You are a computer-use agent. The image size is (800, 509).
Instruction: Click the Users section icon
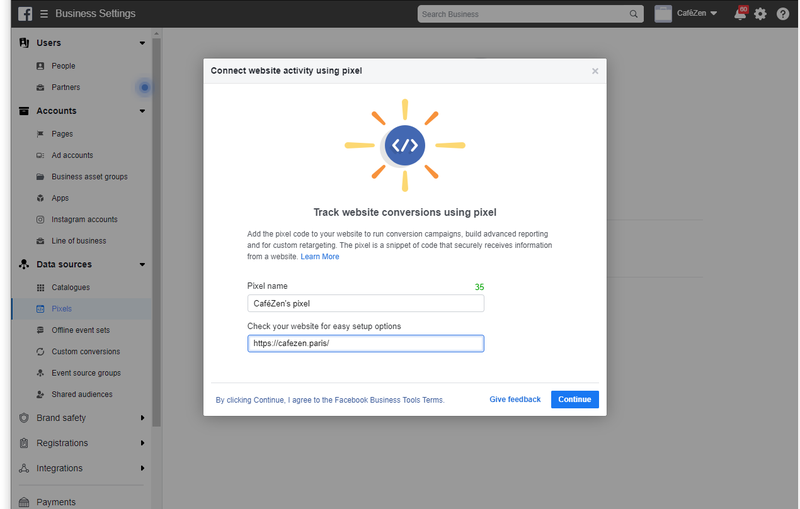[x=24, y=43]
